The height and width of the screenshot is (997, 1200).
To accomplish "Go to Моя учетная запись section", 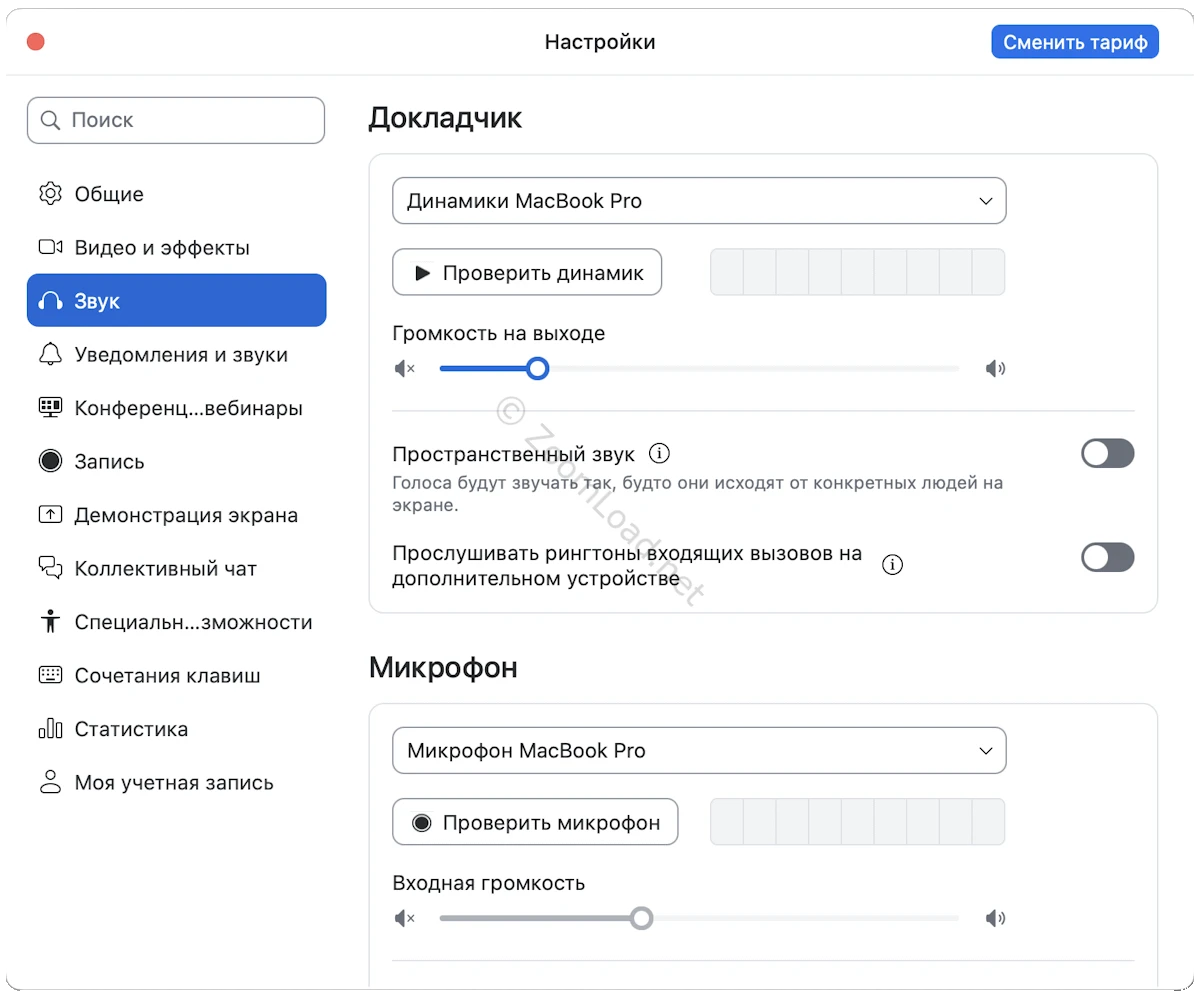I will [x=173, y=782].
